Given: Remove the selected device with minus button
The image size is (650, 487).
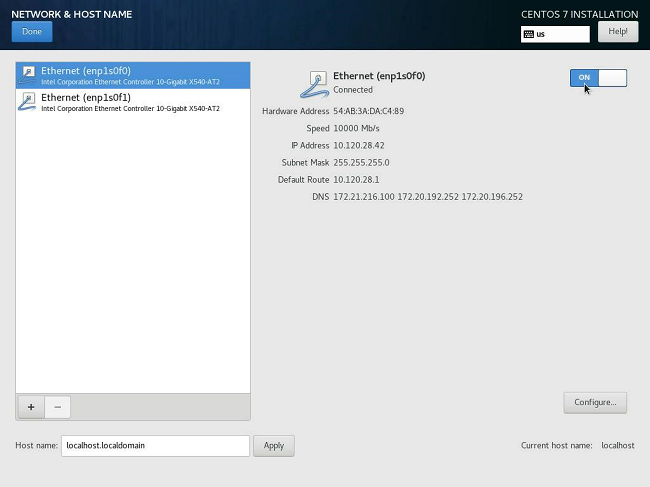Looking at the screenshot, I should [x=57, y=407].
